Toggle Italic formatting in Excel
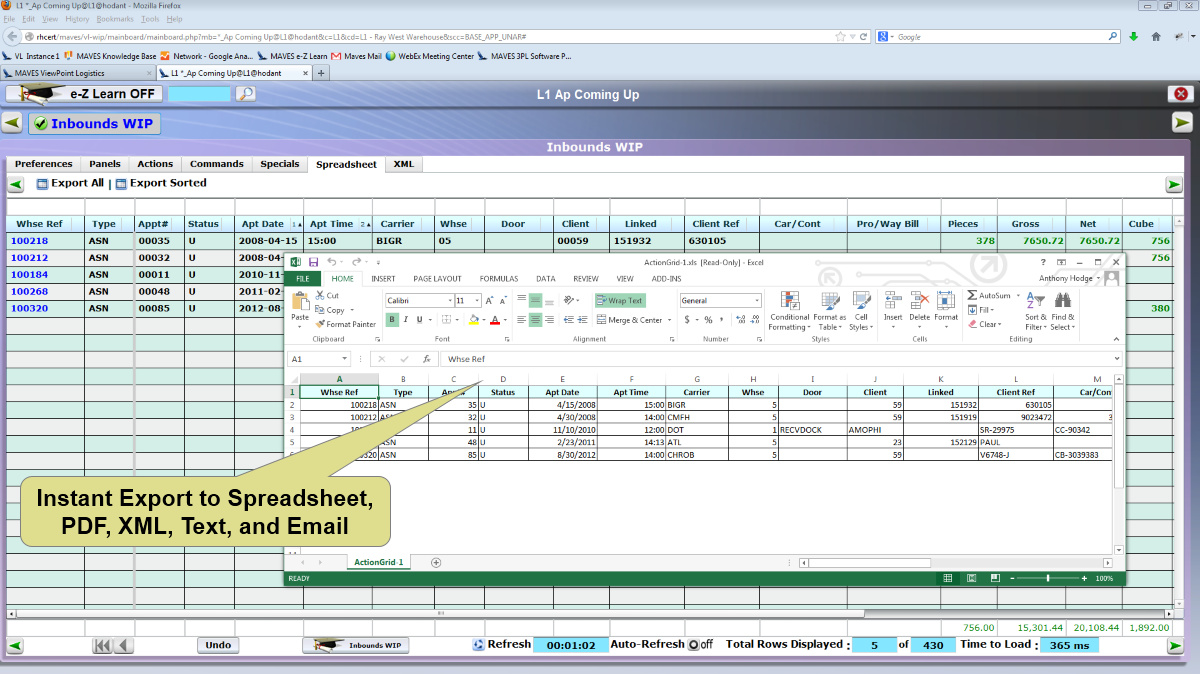Viewport: 1200px width, 674px height. [406, 320]
